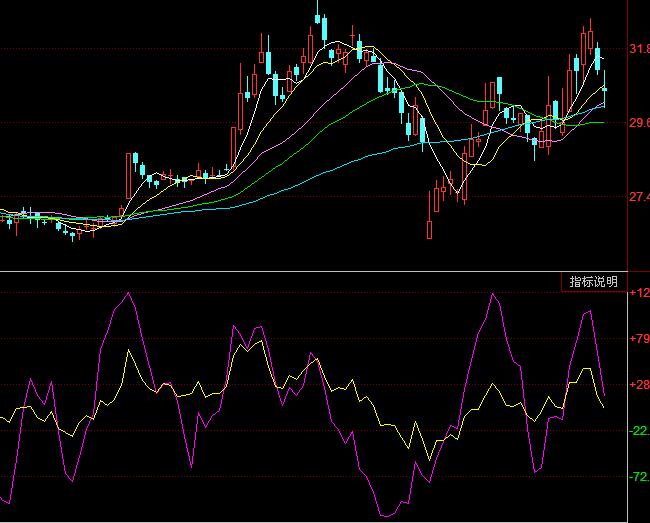Click the deepest magenta indicator trough at bottom
Image resolution: width=650 pixels, height=523 pixels.
coord(385,515)
